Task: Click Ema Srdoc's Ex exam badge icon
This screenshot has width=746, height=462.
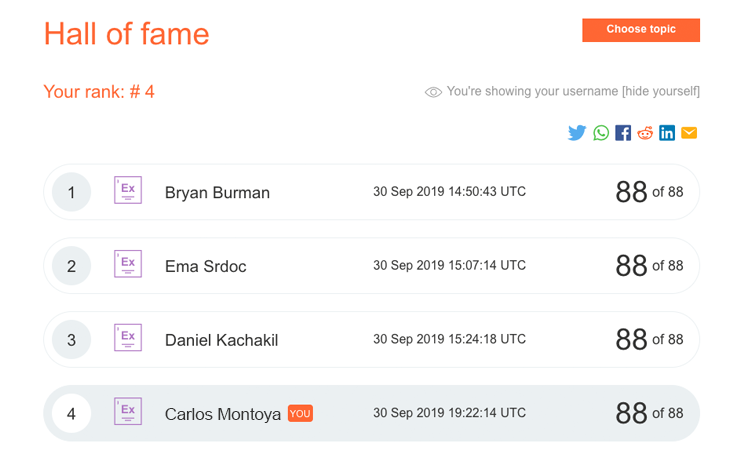Action: [128, 265]
